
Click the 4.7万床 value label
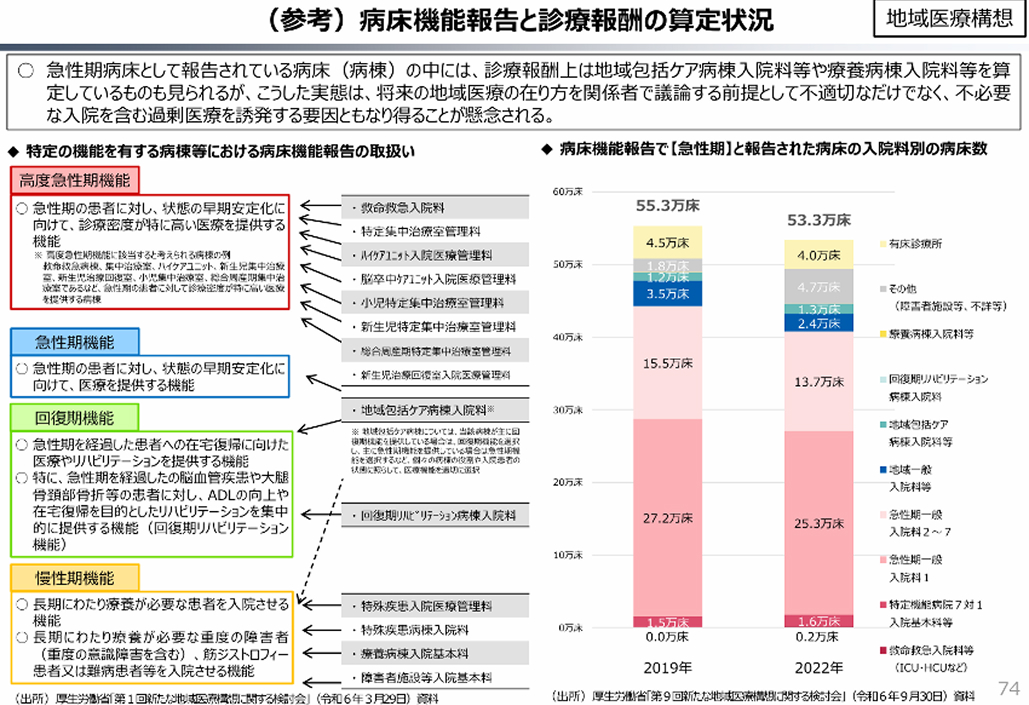pyautogui.click(x=819, y=287)
